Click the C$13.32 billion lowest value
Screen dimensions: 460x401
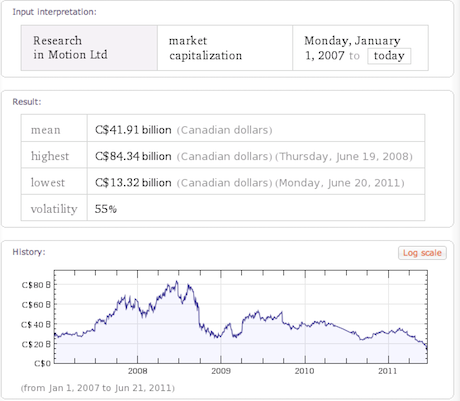pyautogui.click(x=133, y=183)
